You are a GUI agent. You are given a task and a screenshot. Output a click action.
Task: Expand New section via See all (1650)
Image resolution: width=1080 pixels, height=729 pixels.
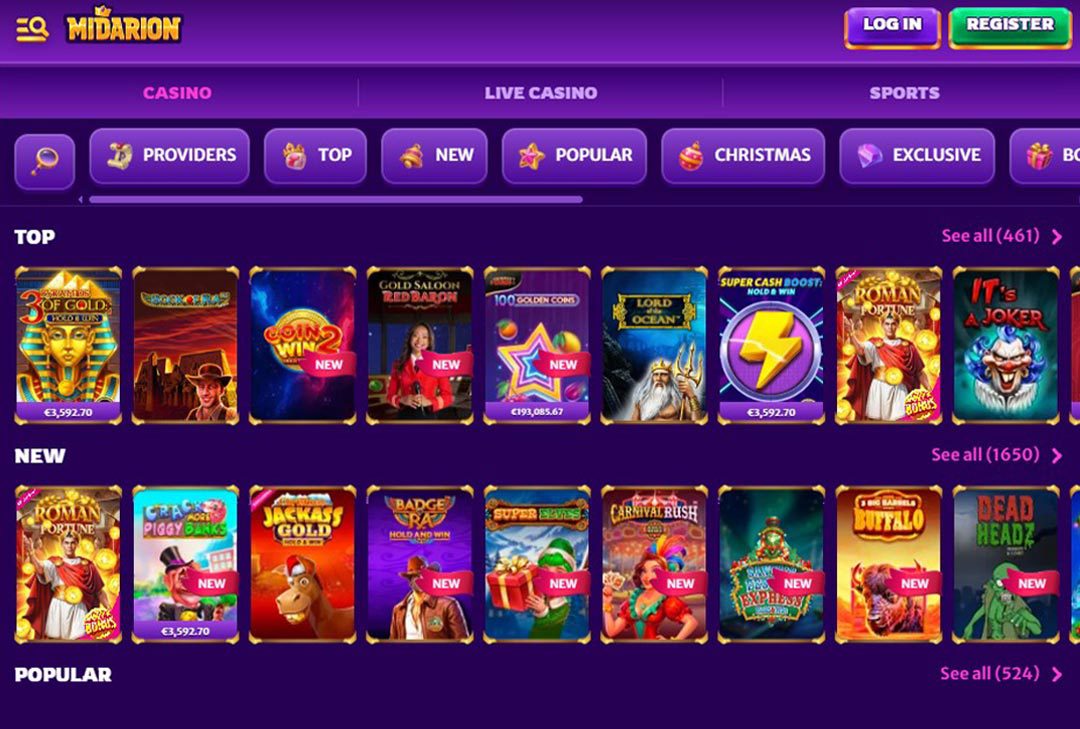tap(997, 455)
